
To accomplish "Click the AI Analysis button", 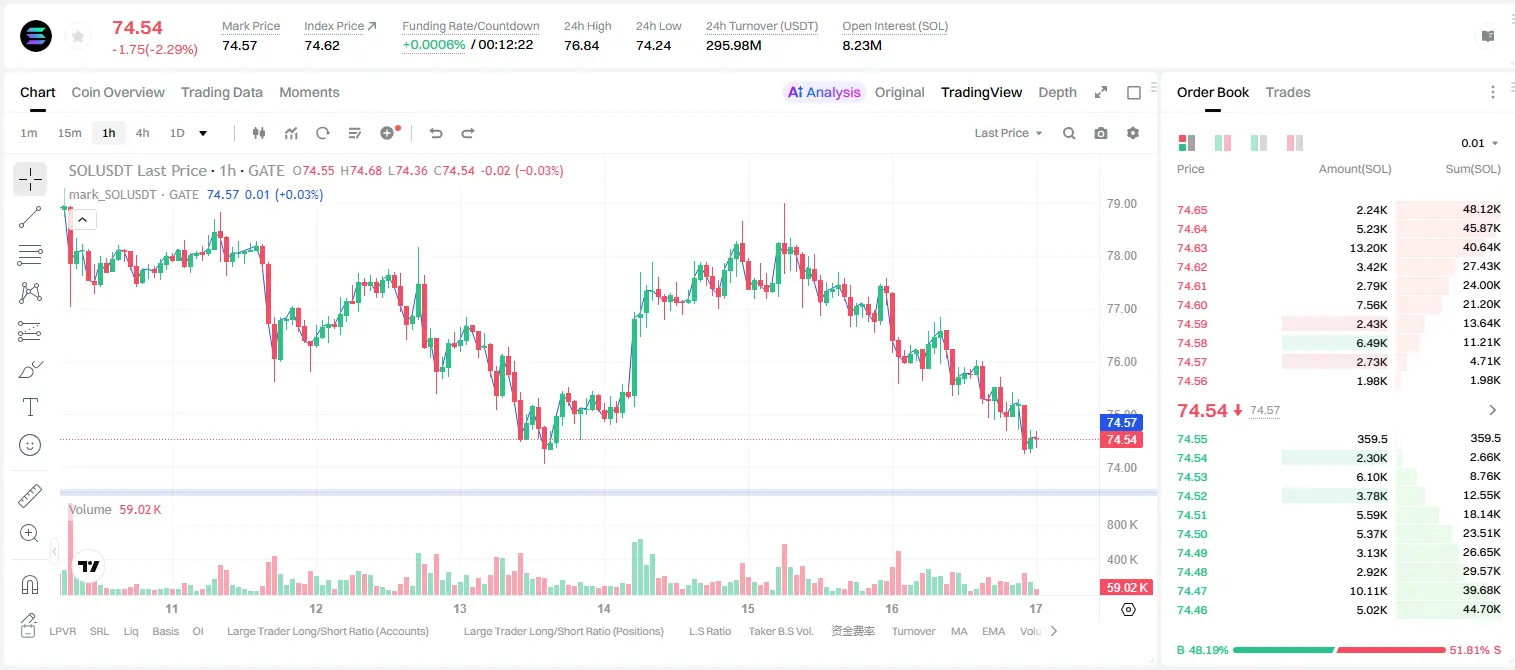I will (x=824, y=92).
